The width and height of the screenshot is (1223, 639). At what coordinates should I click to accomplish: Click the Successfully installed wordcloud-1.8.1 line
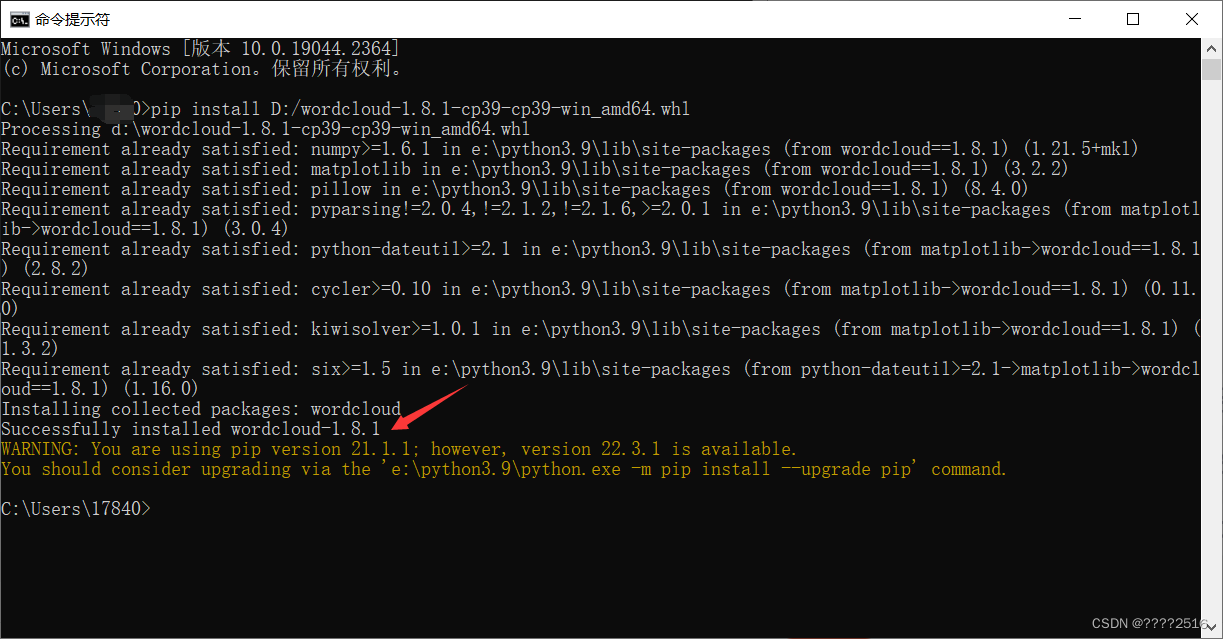[190, 429]
